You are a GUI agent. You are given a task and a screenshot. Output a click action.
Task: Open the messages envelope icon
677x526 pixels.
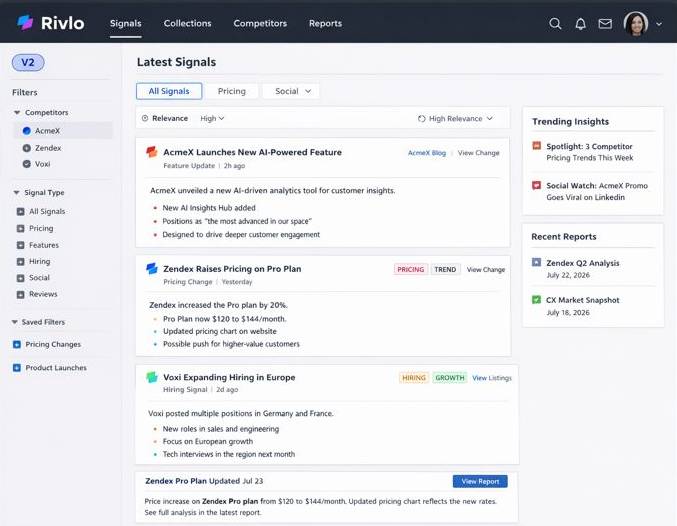pos(605,24)
